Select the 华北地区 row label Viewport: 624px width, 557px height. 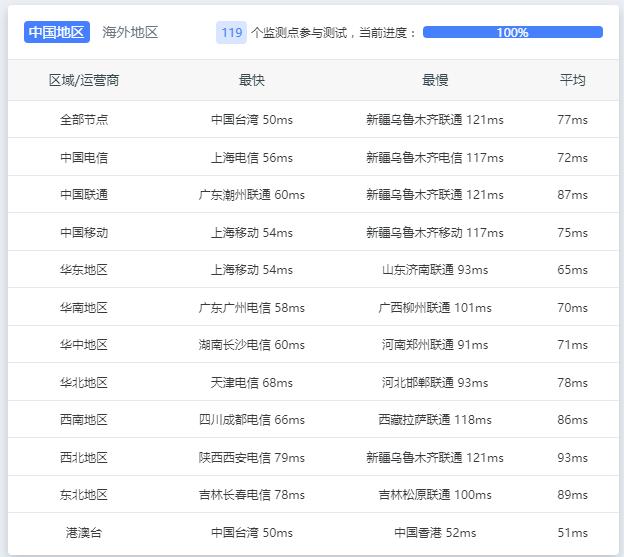84,383
